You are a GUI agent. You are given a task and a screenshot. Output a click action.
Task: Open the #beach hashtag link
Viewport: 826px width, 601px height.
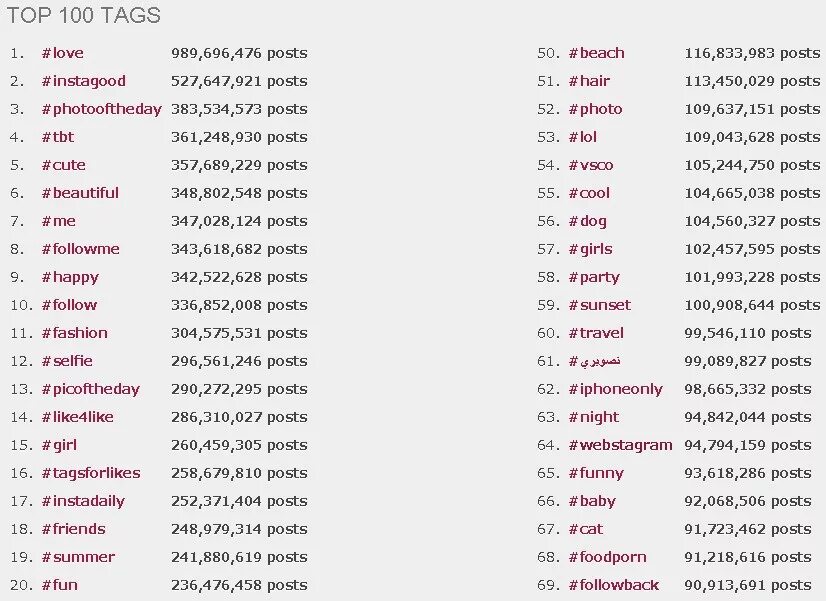pyautogui.click(x=596, y=53)
